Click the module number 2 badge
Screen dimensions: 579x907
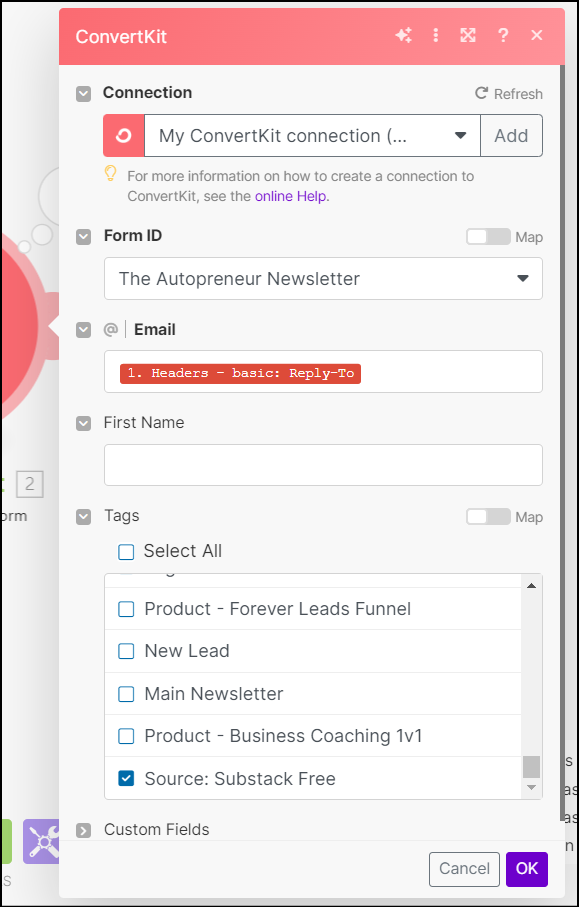point(29,485)
